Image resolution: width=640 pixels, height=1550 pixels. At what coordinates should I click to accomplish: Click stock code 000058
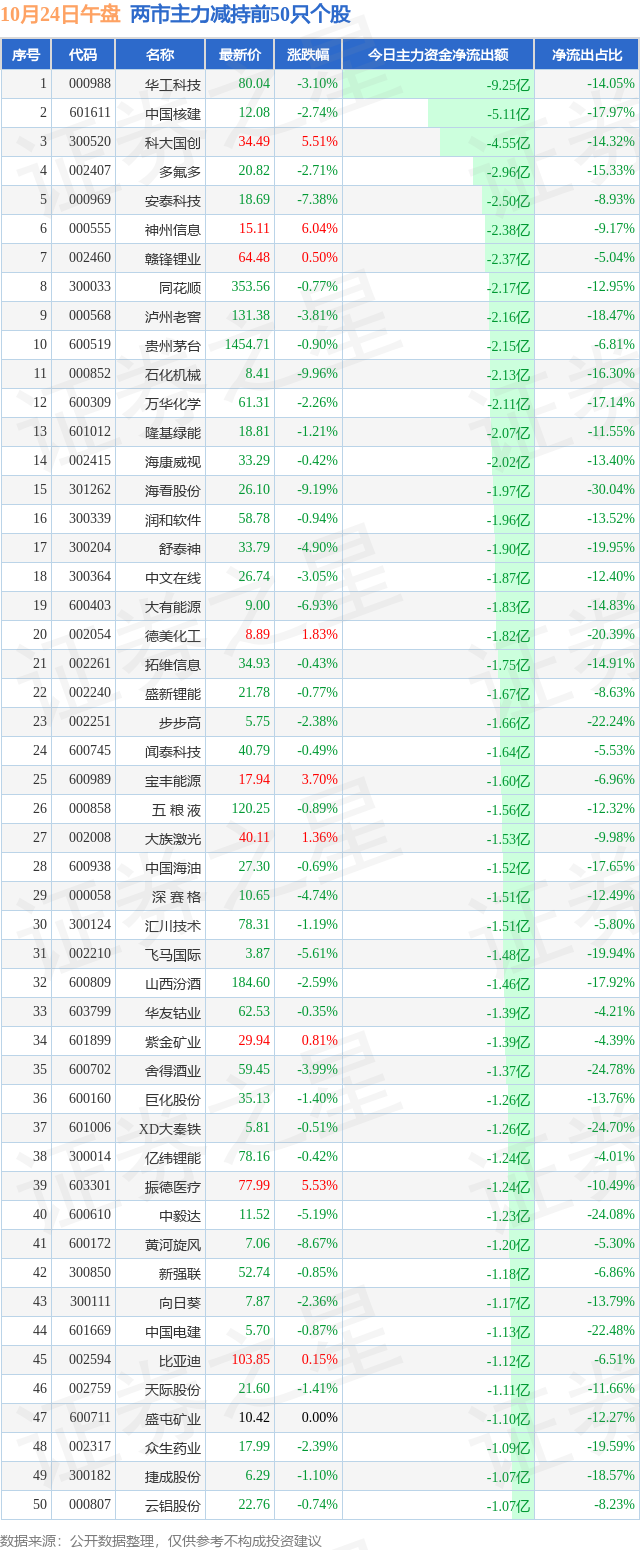pyautogui.click(x=90, y=896)
